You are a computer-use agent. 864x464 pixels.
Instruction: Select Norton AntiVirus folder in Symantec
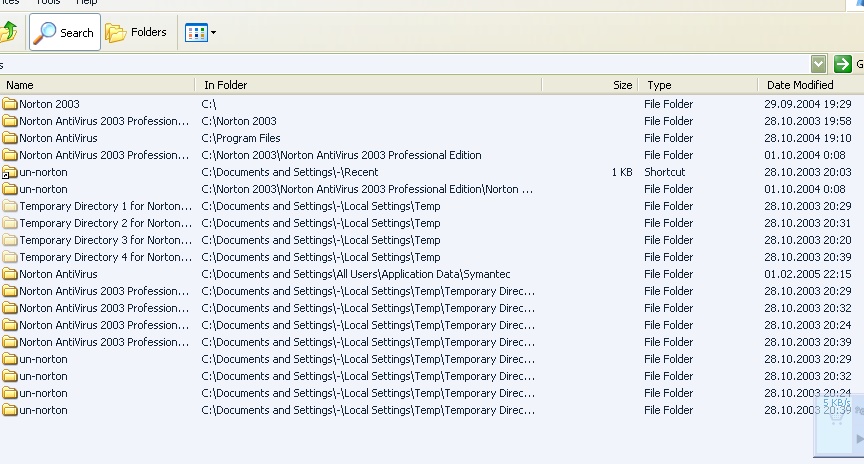pos(58,274)
